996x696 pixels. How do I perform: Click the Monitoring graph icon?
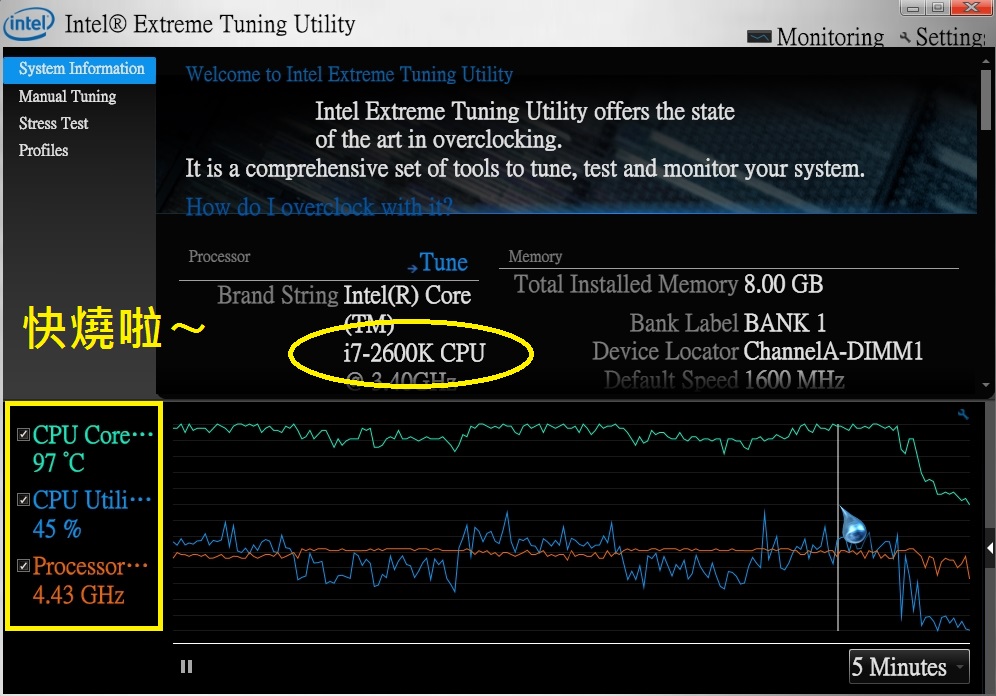pos(759,36)
